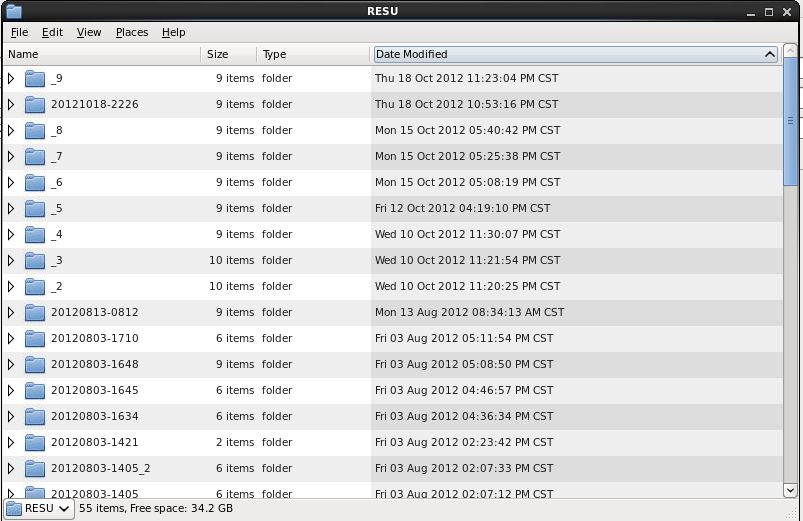Click the Name column header
Image resolution: width=803 pixels, height=521 pixels.
(x=100, y=54)
